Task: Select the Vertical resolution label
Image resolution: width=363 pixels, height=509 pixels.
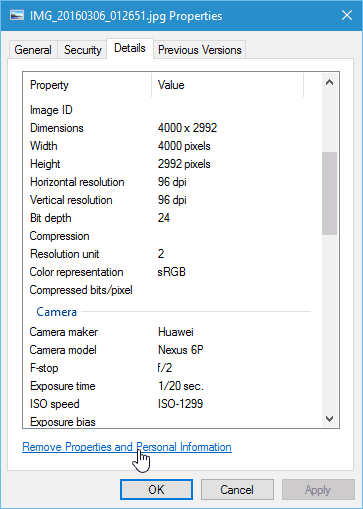Action: click(x=71, y=200)
